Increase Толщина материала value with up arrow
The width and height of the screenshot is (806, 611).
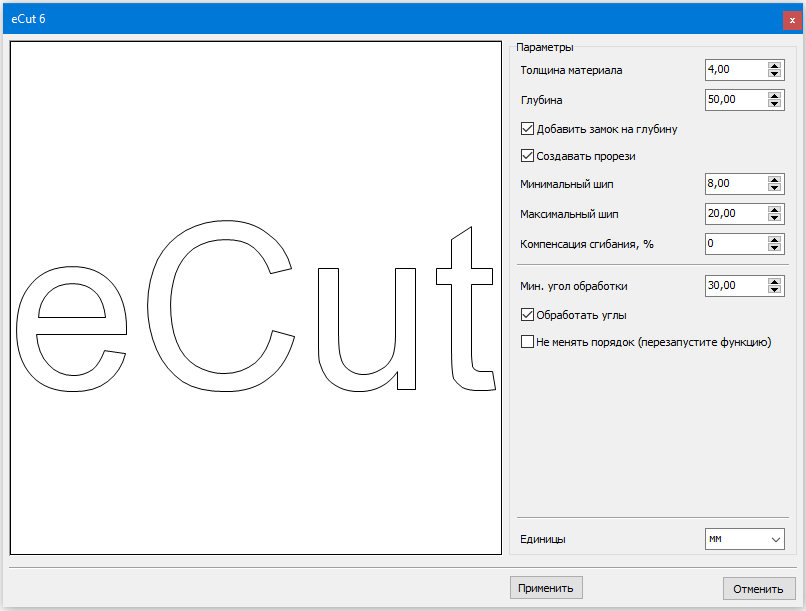tap(775, 66)
